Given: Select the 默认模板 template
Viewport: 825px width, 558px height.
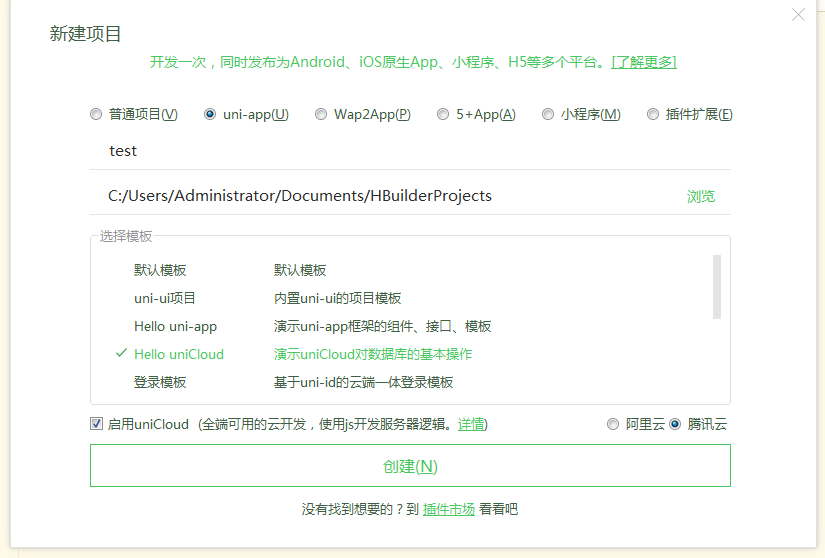Looking at the screenshot, I should point(160,270).
